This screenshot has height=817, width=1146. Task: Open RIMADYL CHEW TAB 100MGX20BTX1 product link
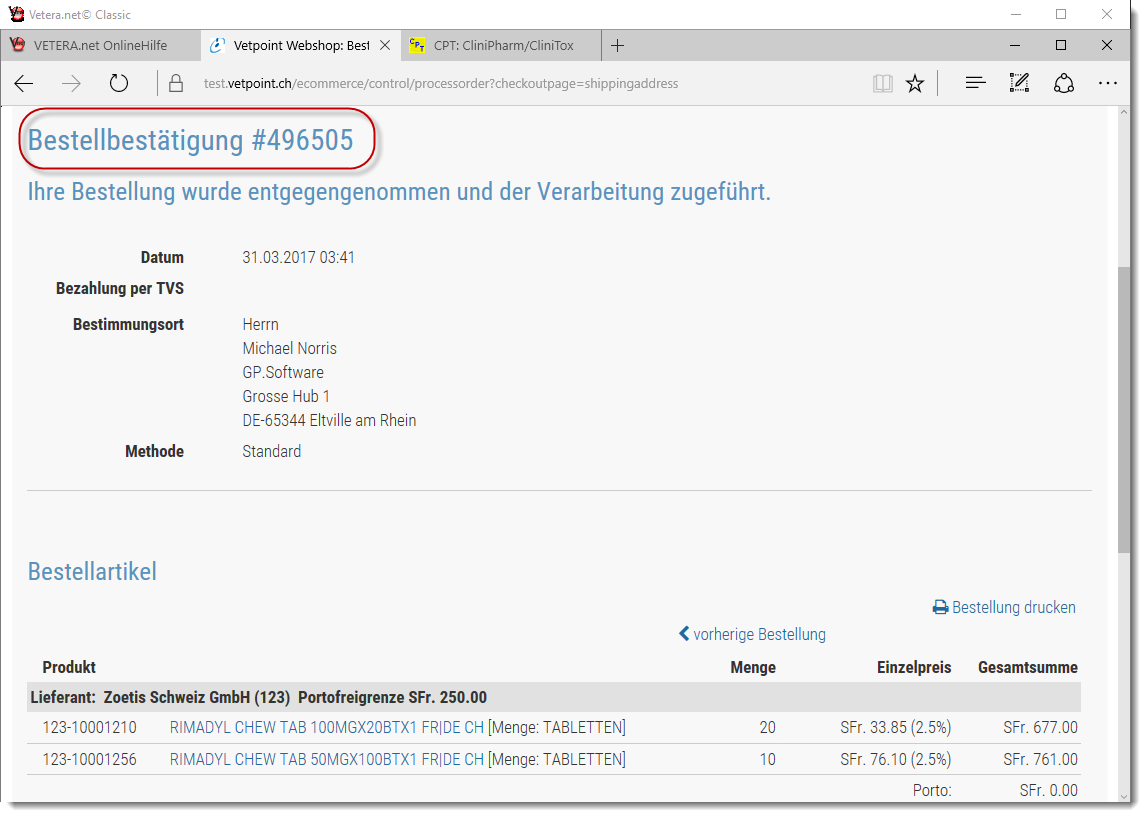pyautogui.click(x=326, y=727)
